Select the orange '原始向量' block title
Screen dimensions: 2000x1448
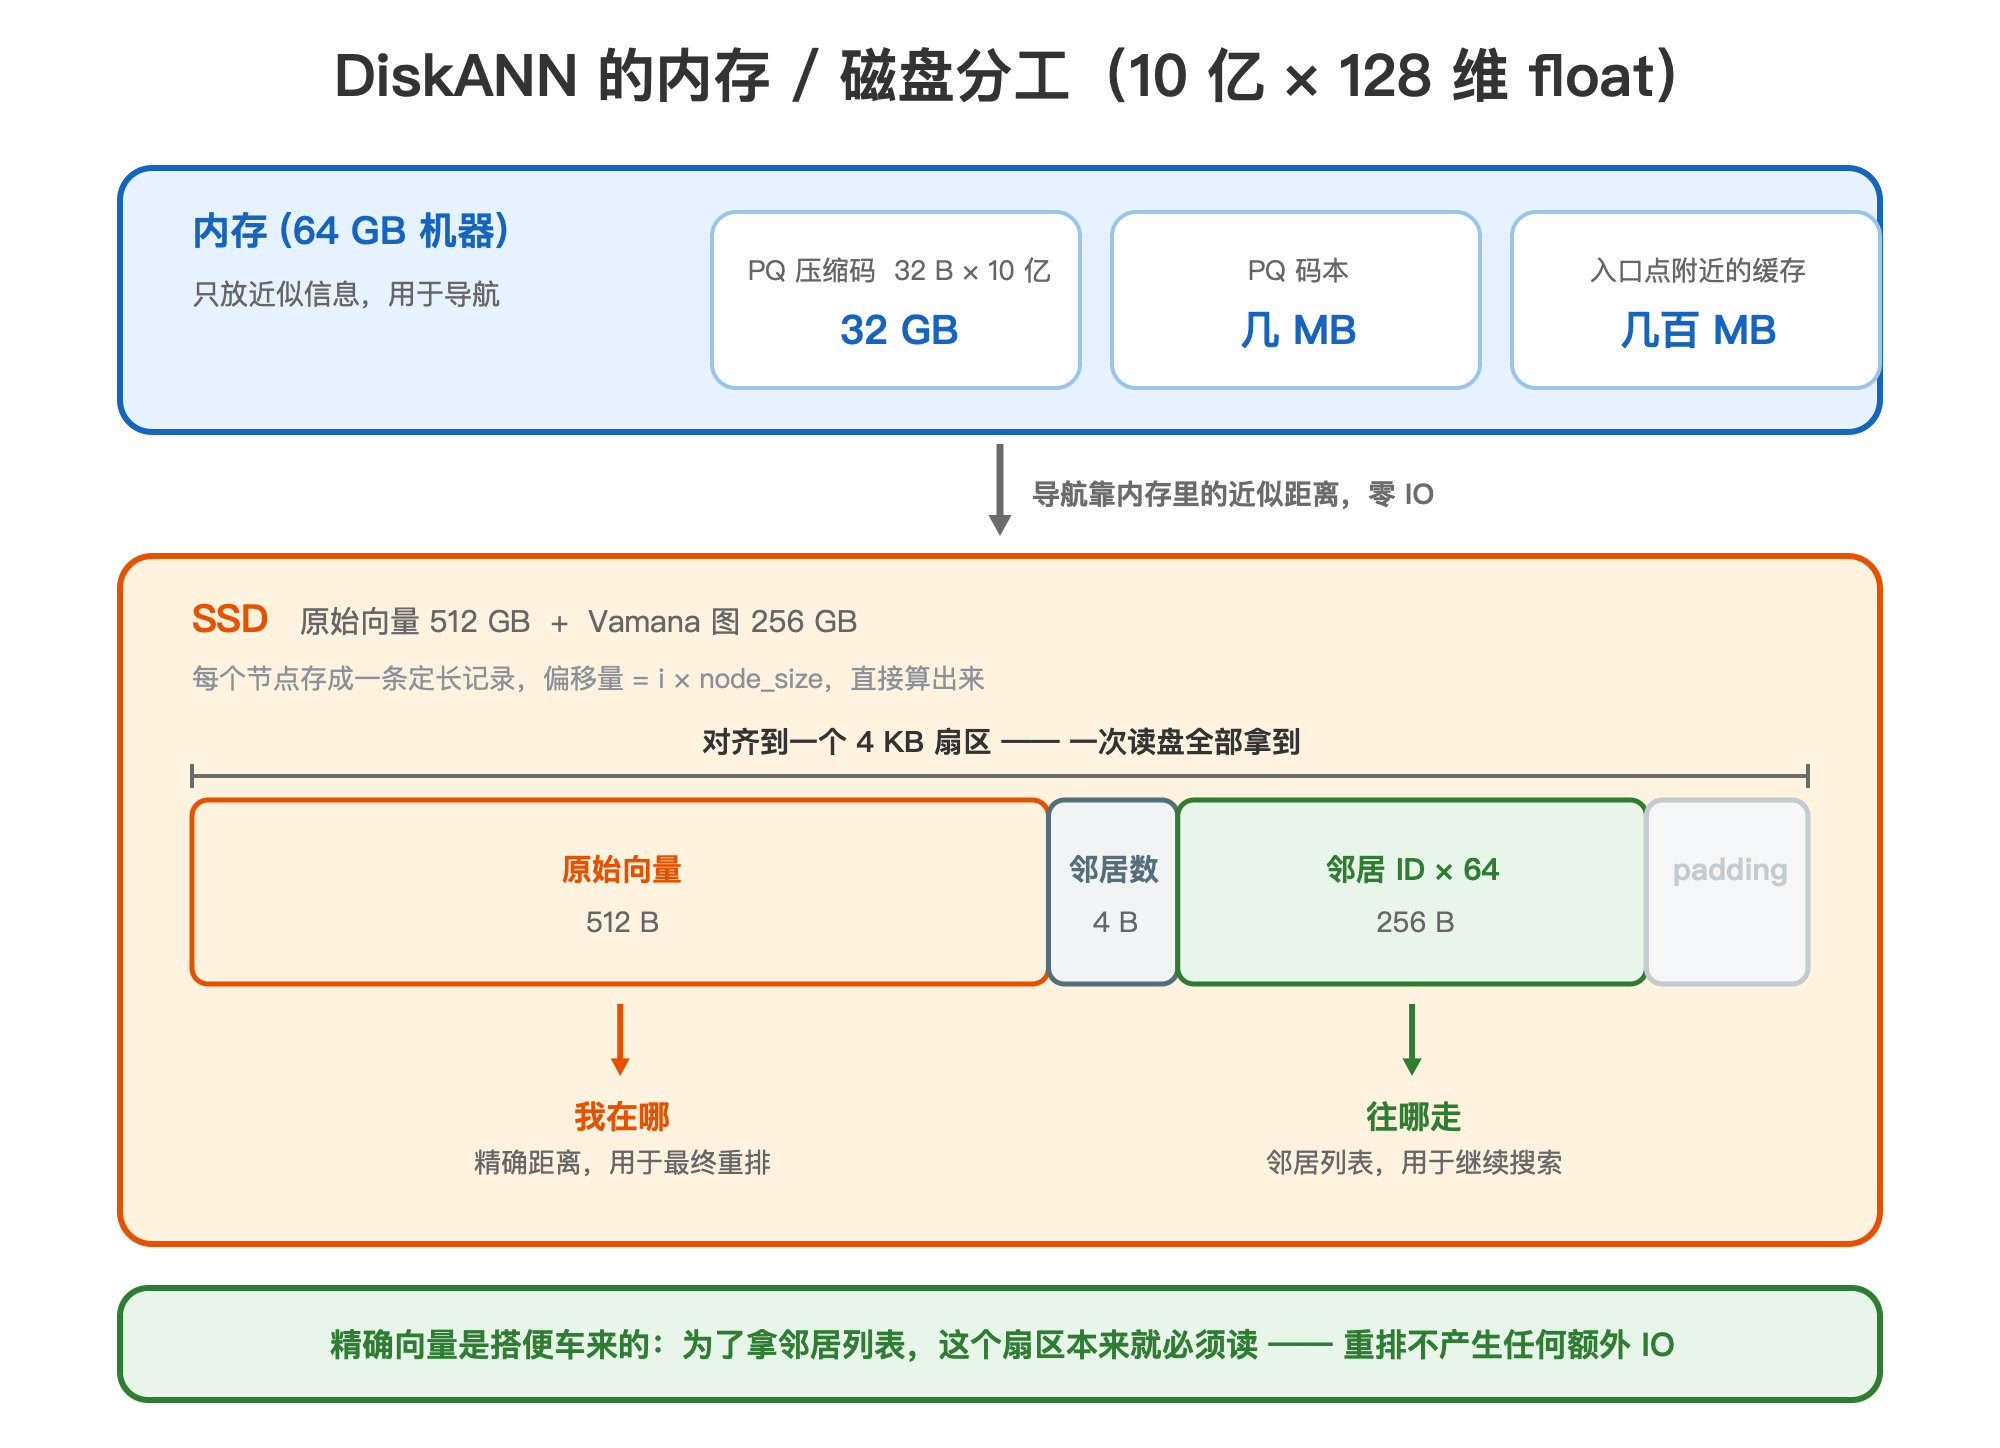(621, 870)
